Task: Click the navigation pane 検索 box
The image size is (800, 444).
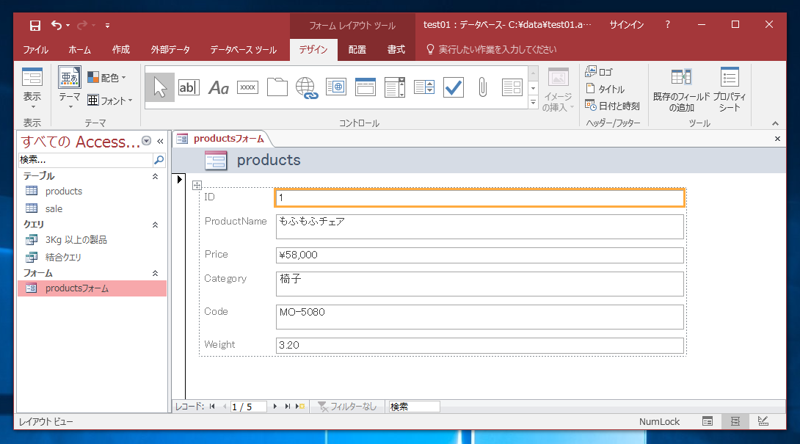Action: (85, 160)
